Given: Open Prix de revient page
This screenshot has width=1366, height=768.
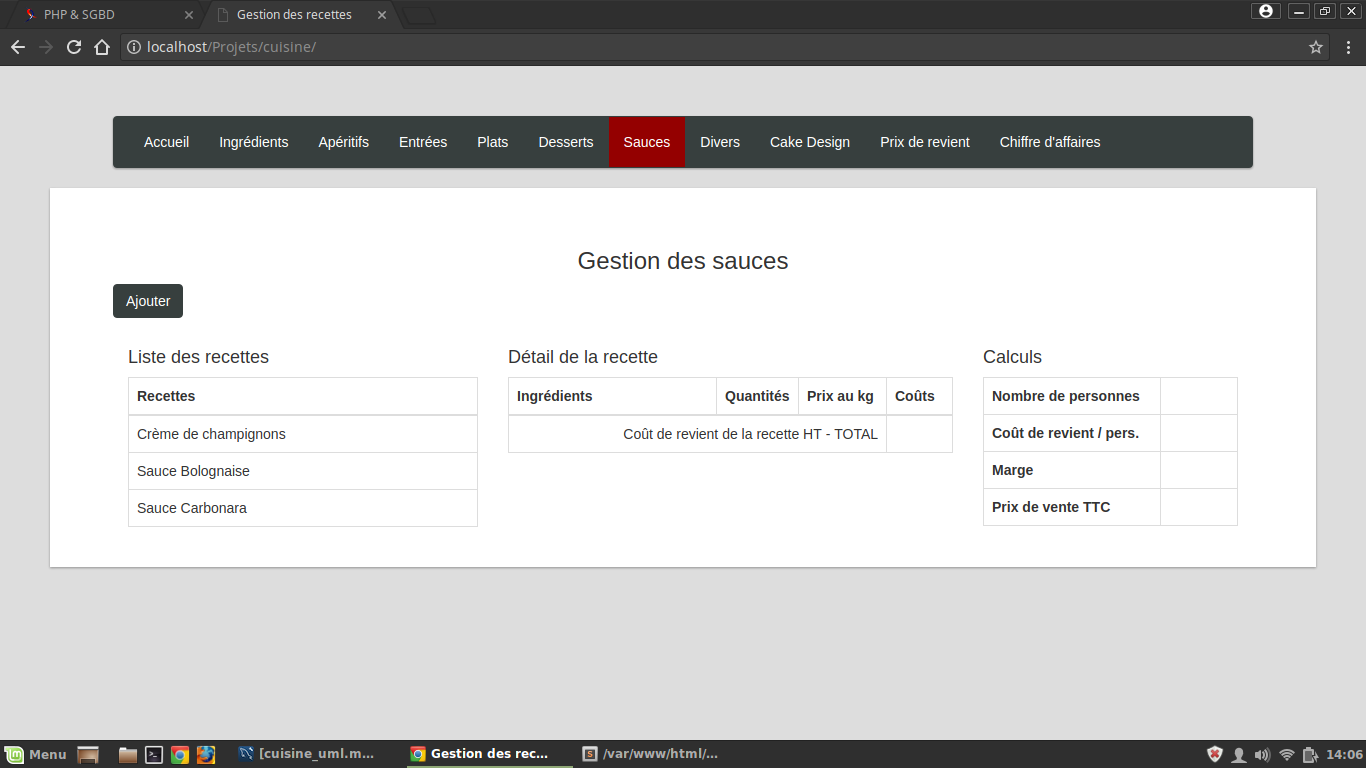Looking at the screenshot, I should [x=925, y=142].
